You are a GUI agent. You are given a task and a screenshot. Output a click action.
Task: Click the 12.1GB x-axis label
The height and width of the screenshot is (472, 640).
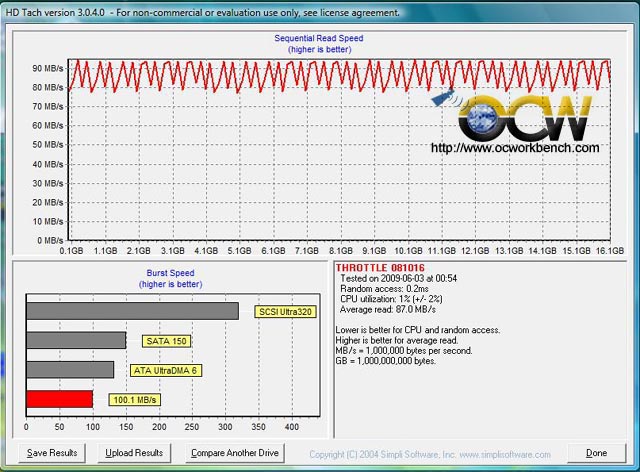coord(475,251)
